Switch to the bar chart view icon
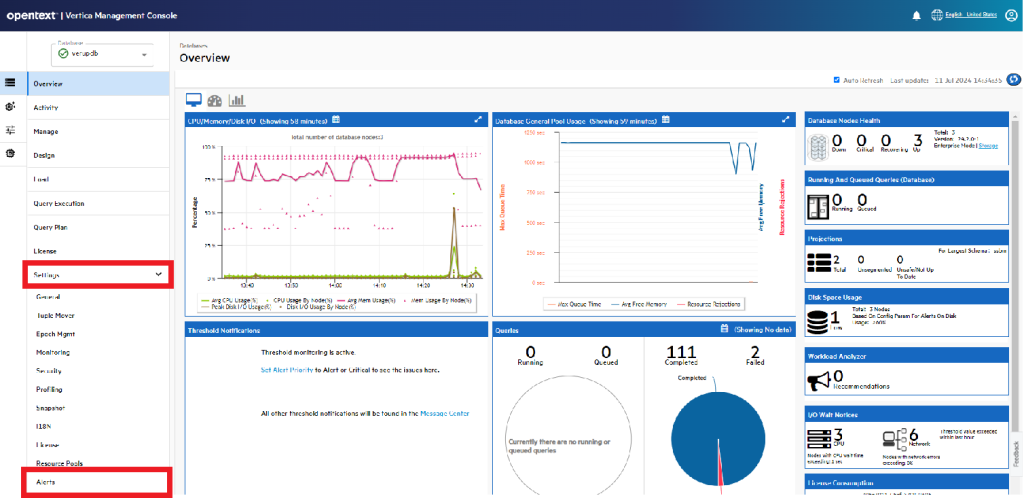 pyautogui.click(x=237, y=100)
